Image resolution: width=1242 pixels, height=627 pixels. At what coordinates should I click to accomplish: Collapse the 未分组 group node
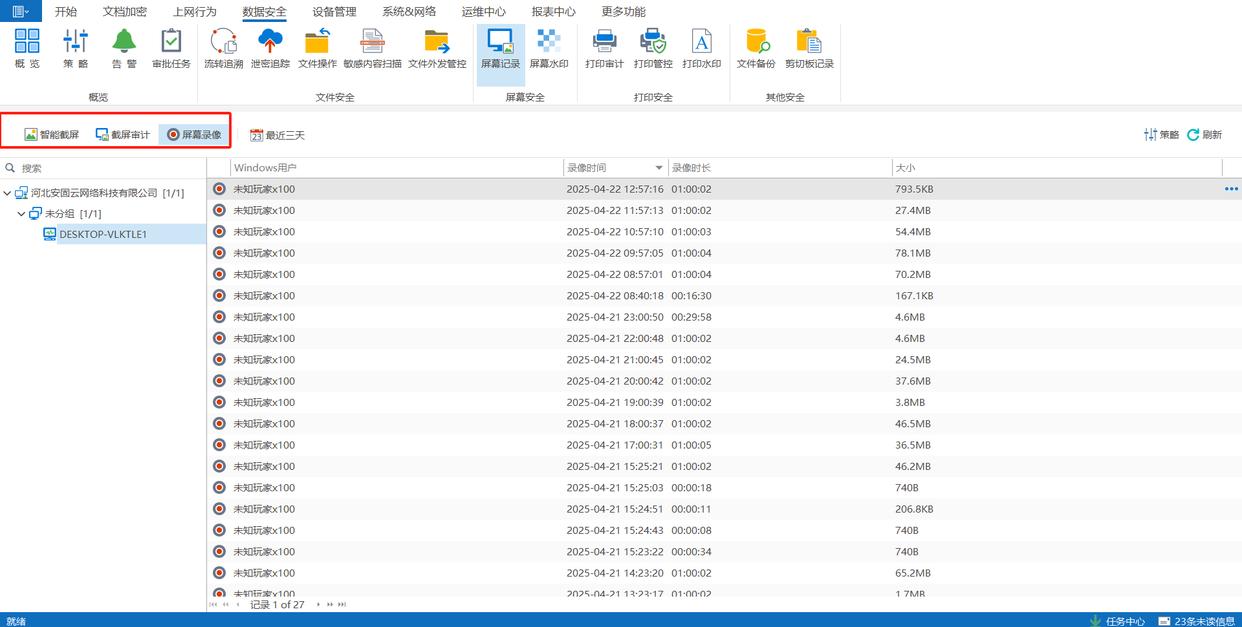22,214
